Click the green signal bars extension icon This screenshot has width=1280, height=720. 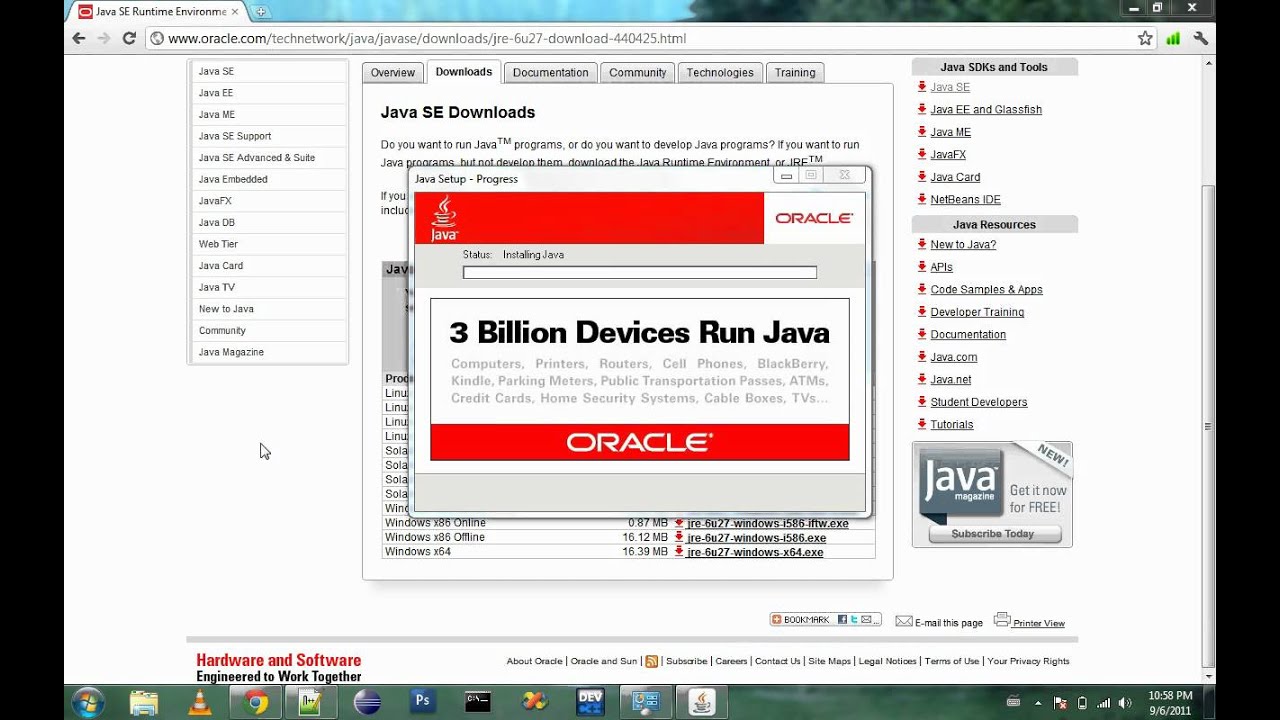pyautogui.click(x=1173, y=38)
